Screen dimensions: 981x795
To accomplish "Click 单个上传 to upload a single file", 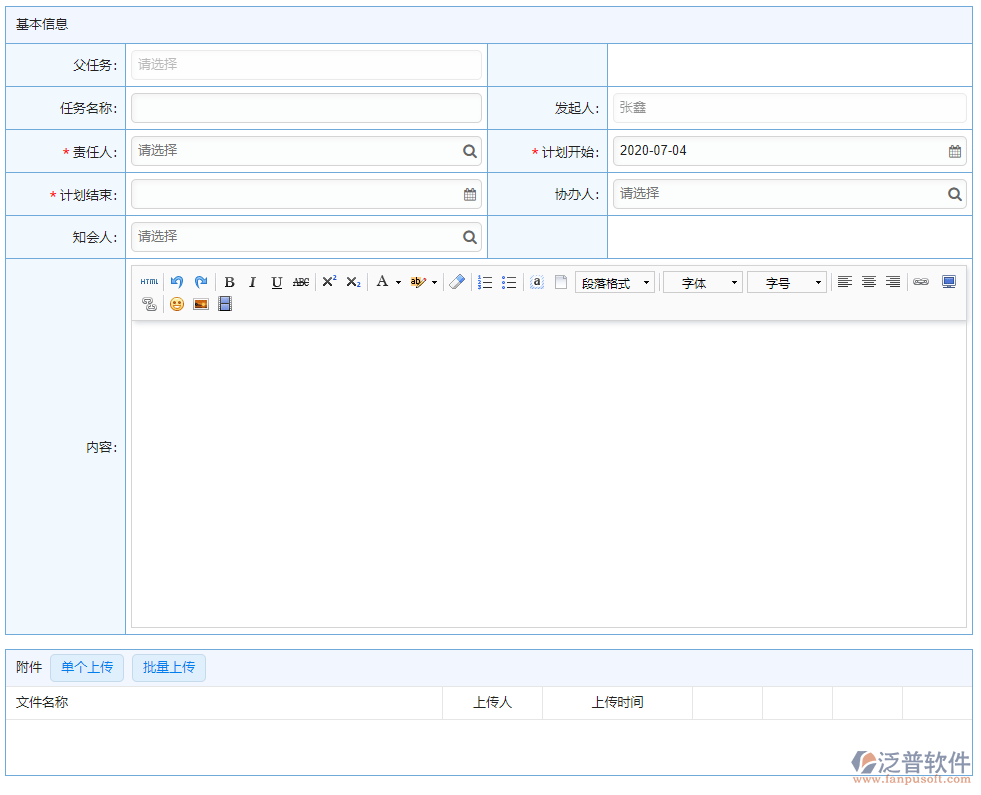I will coord(87,666).
